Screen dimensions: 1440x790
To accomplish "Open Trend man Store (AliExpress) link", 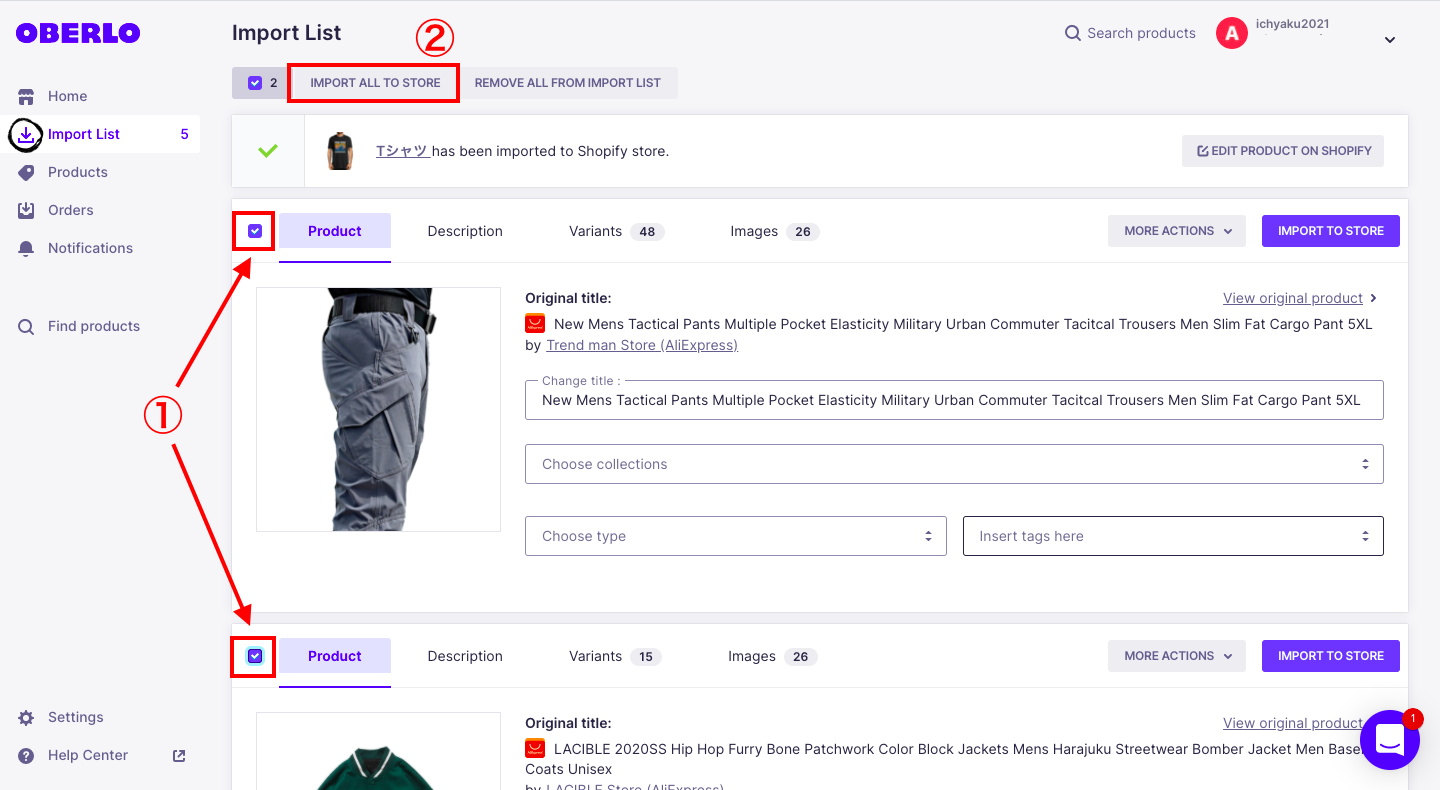I will (x=642, y=345).
